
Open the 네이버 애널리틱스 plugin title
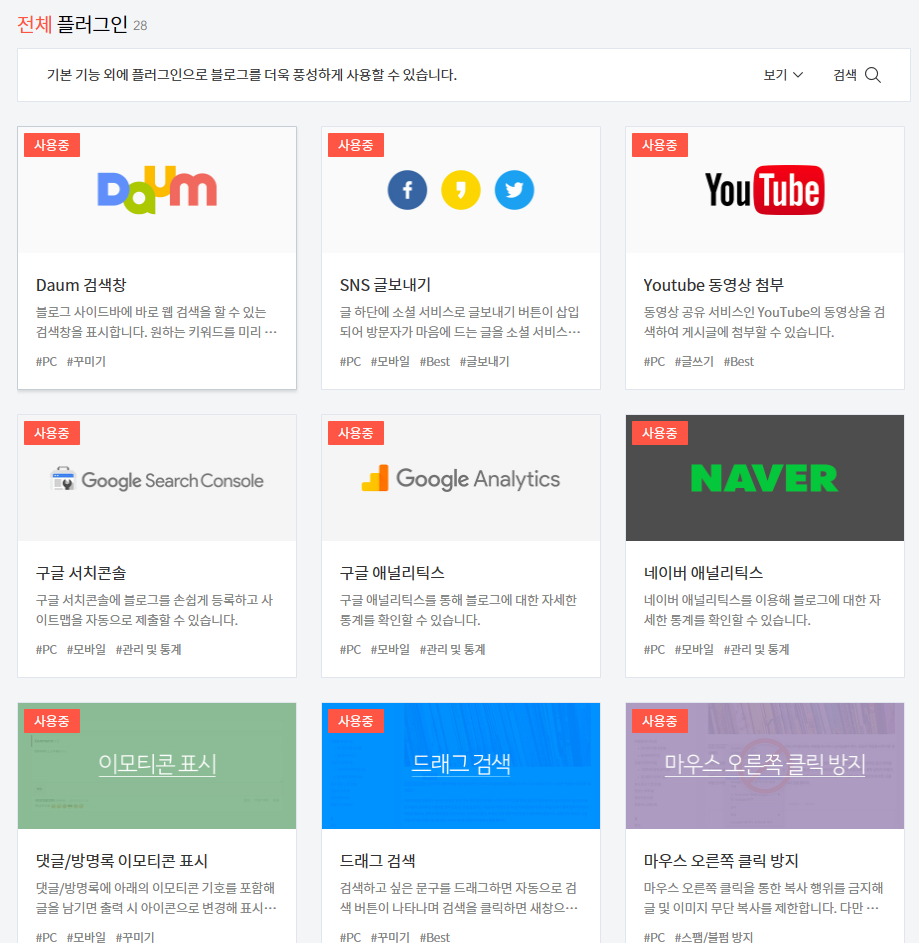[703, 573]
